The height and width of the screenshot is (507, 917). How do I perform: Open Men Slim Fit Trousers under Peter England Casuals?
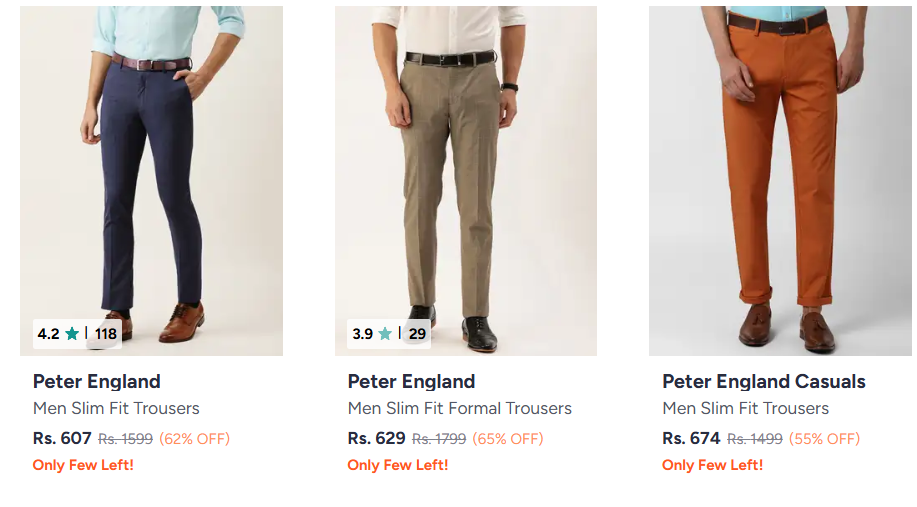click(745, 408)
